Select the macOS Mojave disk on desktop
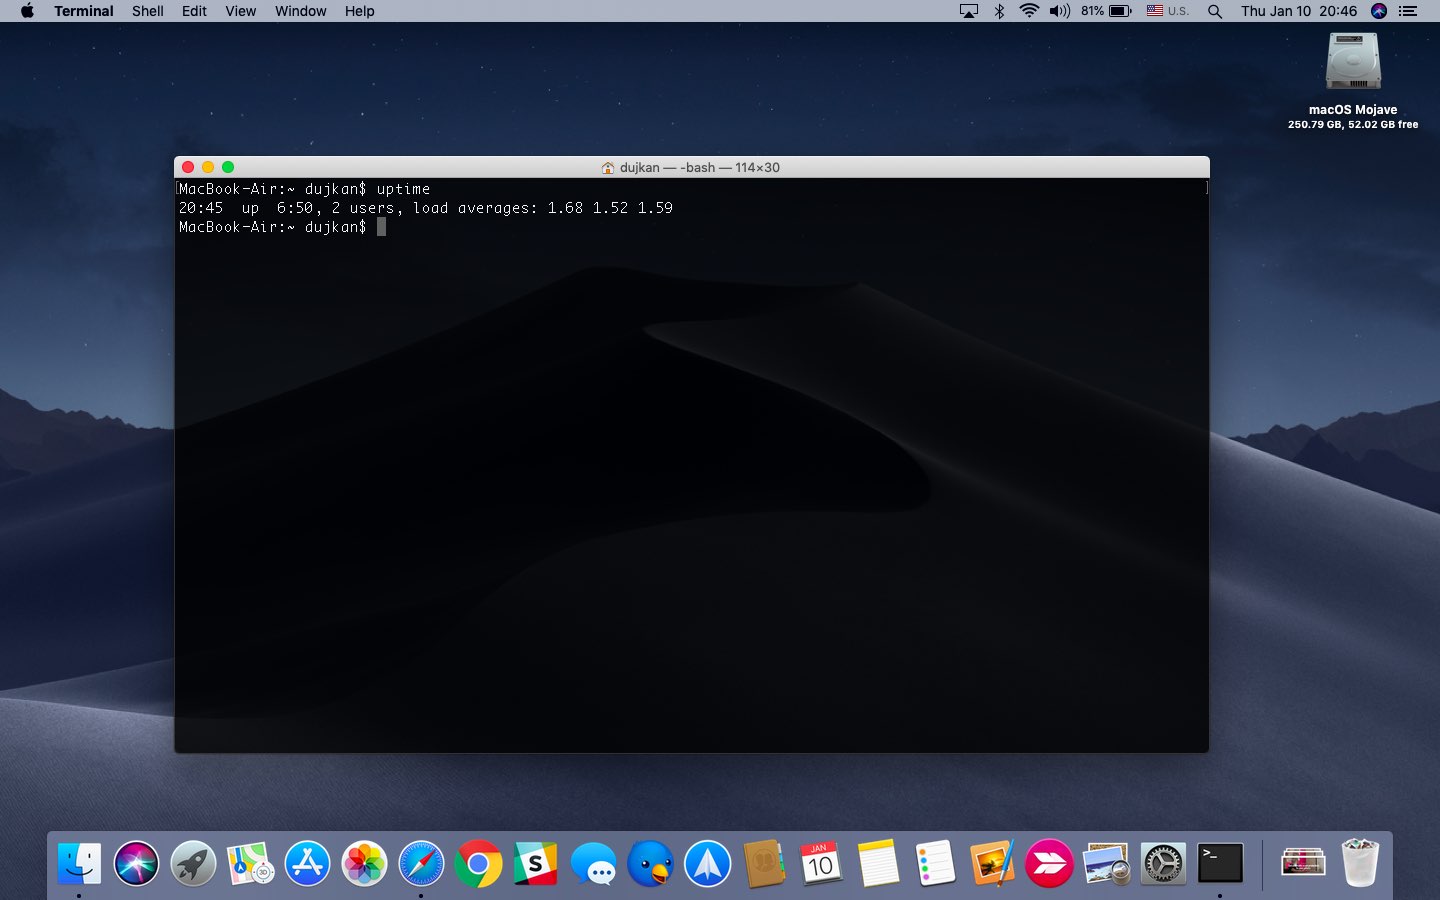Image resolution: width=1440 pixels, height=900 pixels. pos(1352,62)
